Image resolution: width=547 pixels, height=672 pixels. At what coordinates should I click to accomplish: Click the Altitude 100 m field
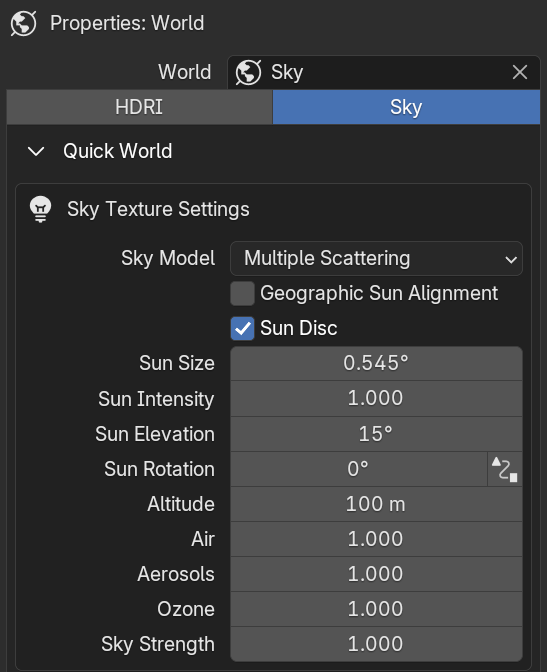376,504
